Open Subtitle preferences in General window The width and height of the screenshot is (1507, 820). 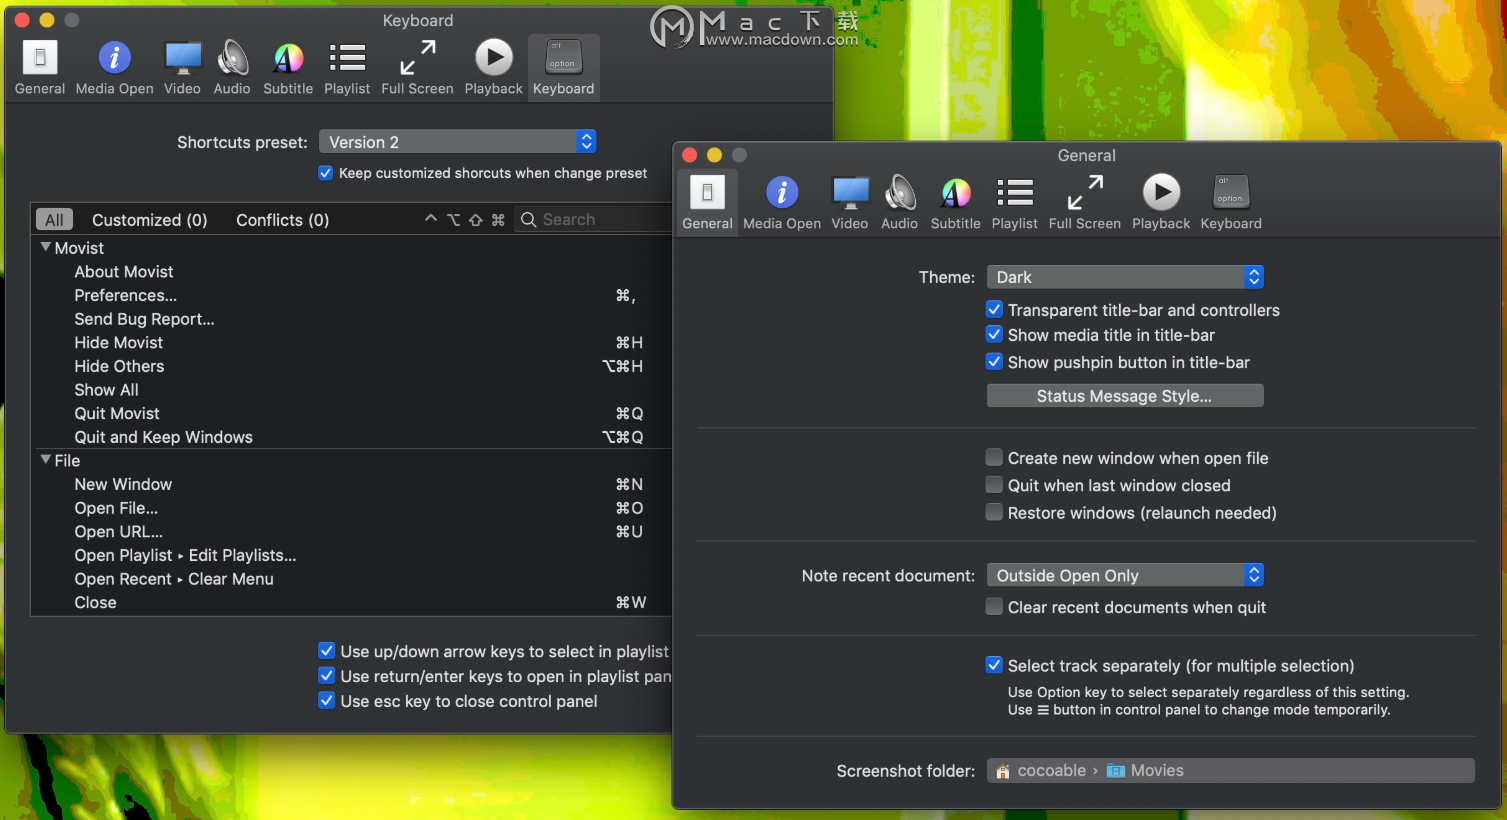pyautogui.click(x=955, y=202)
